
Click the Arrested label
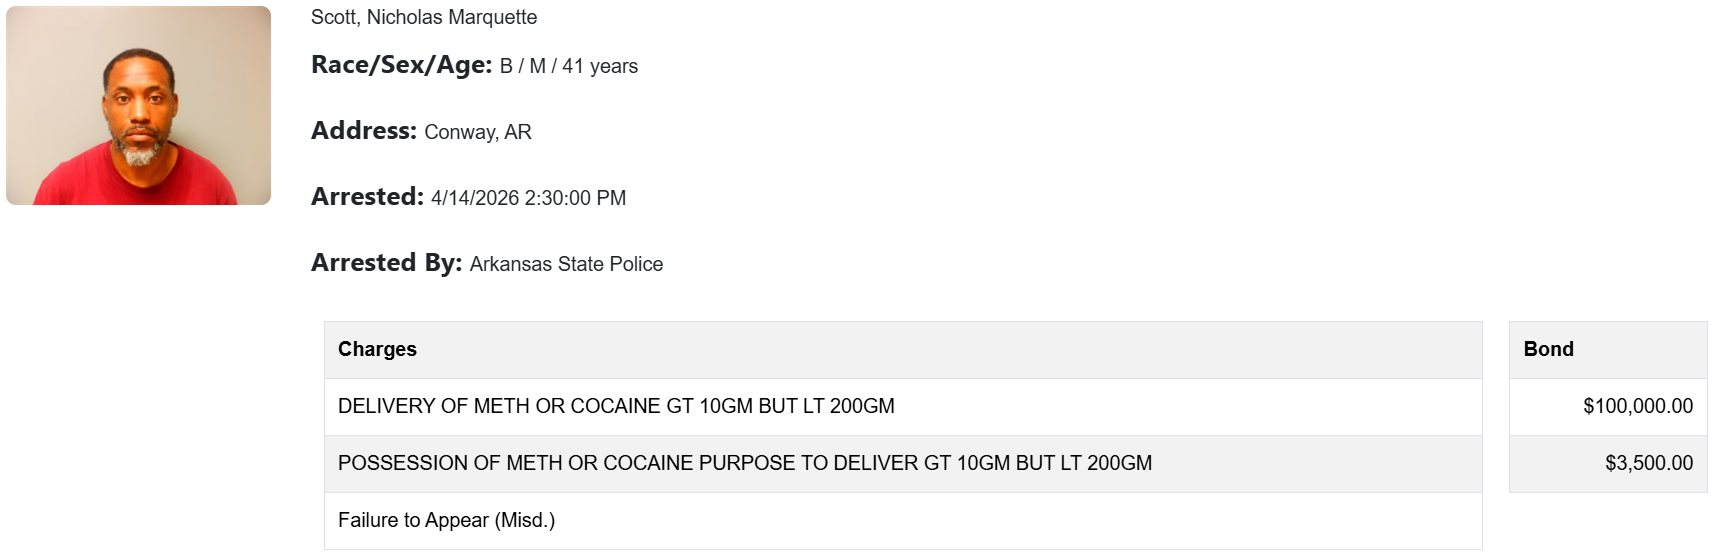coord(367,197)
